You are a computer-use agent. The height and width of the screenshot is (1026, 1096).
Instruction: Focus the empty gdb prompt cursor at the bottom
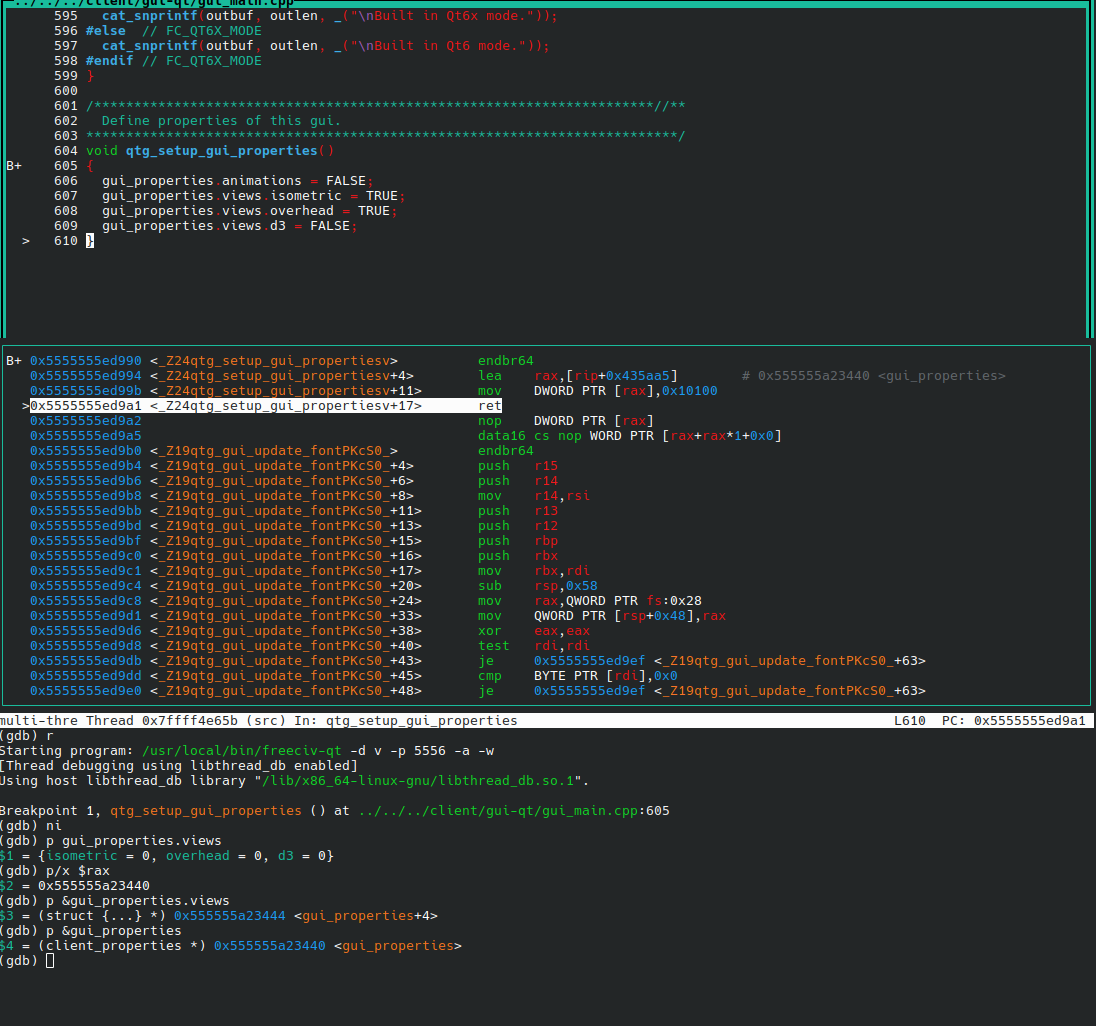(x=50, y=961)
